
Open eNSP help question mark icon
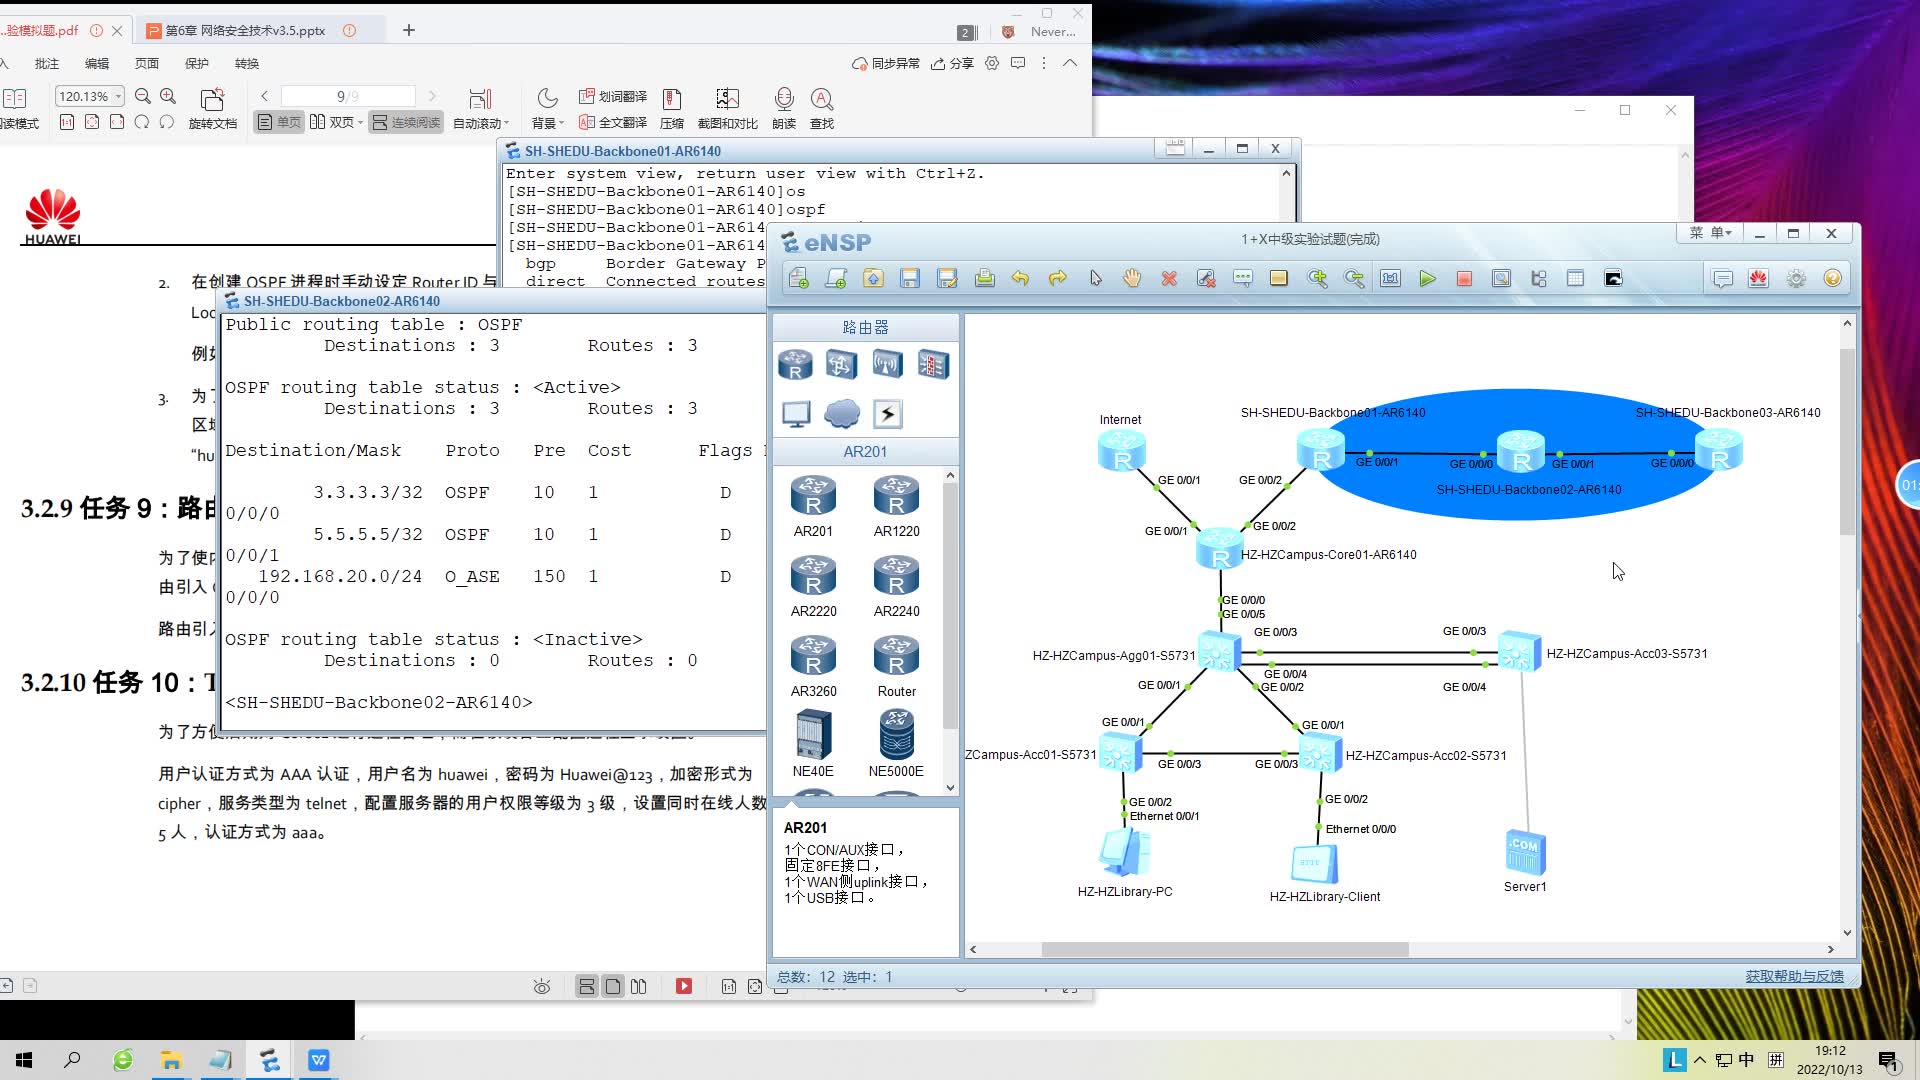coord(1832,279)
